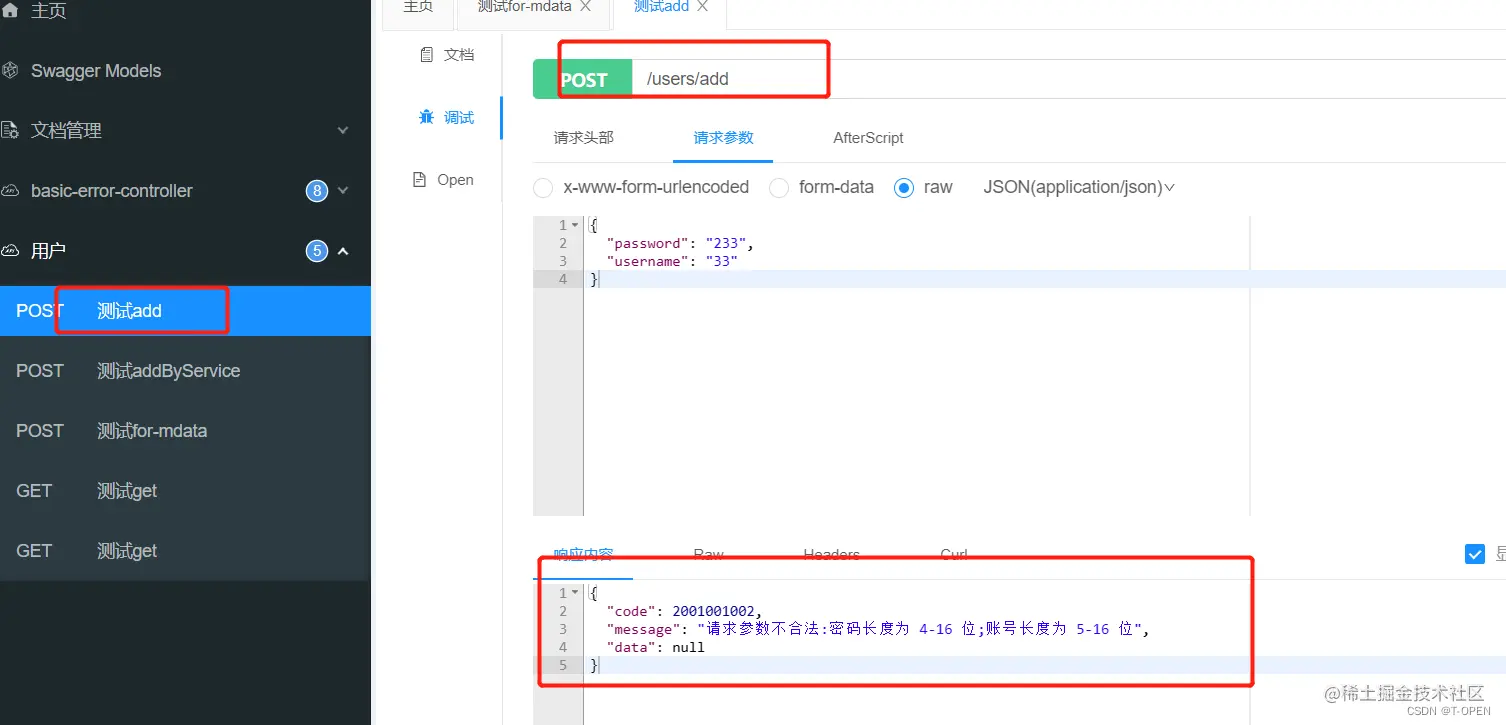Image resolution: width=1506 pixels, height=725 pixels.
Task: Select the 文档 document view icon
Action: pos(428,54)
